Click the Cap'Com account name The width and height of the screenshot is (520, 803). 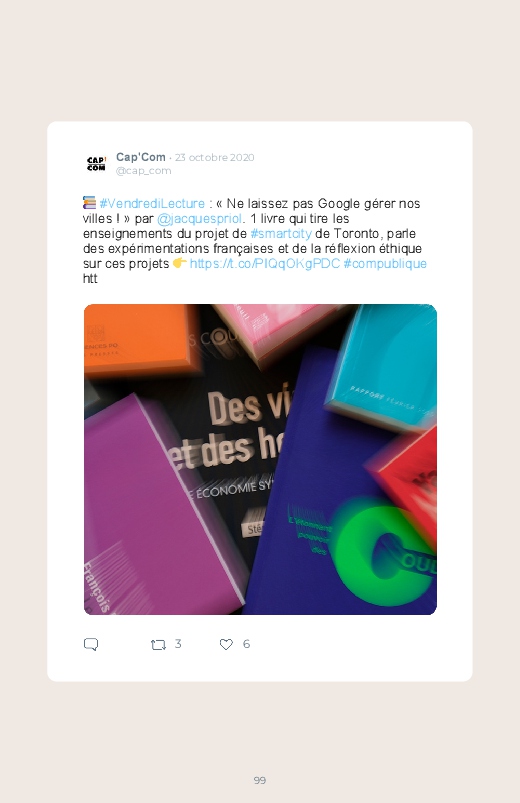pyautogui.click(x=141, y=157)
